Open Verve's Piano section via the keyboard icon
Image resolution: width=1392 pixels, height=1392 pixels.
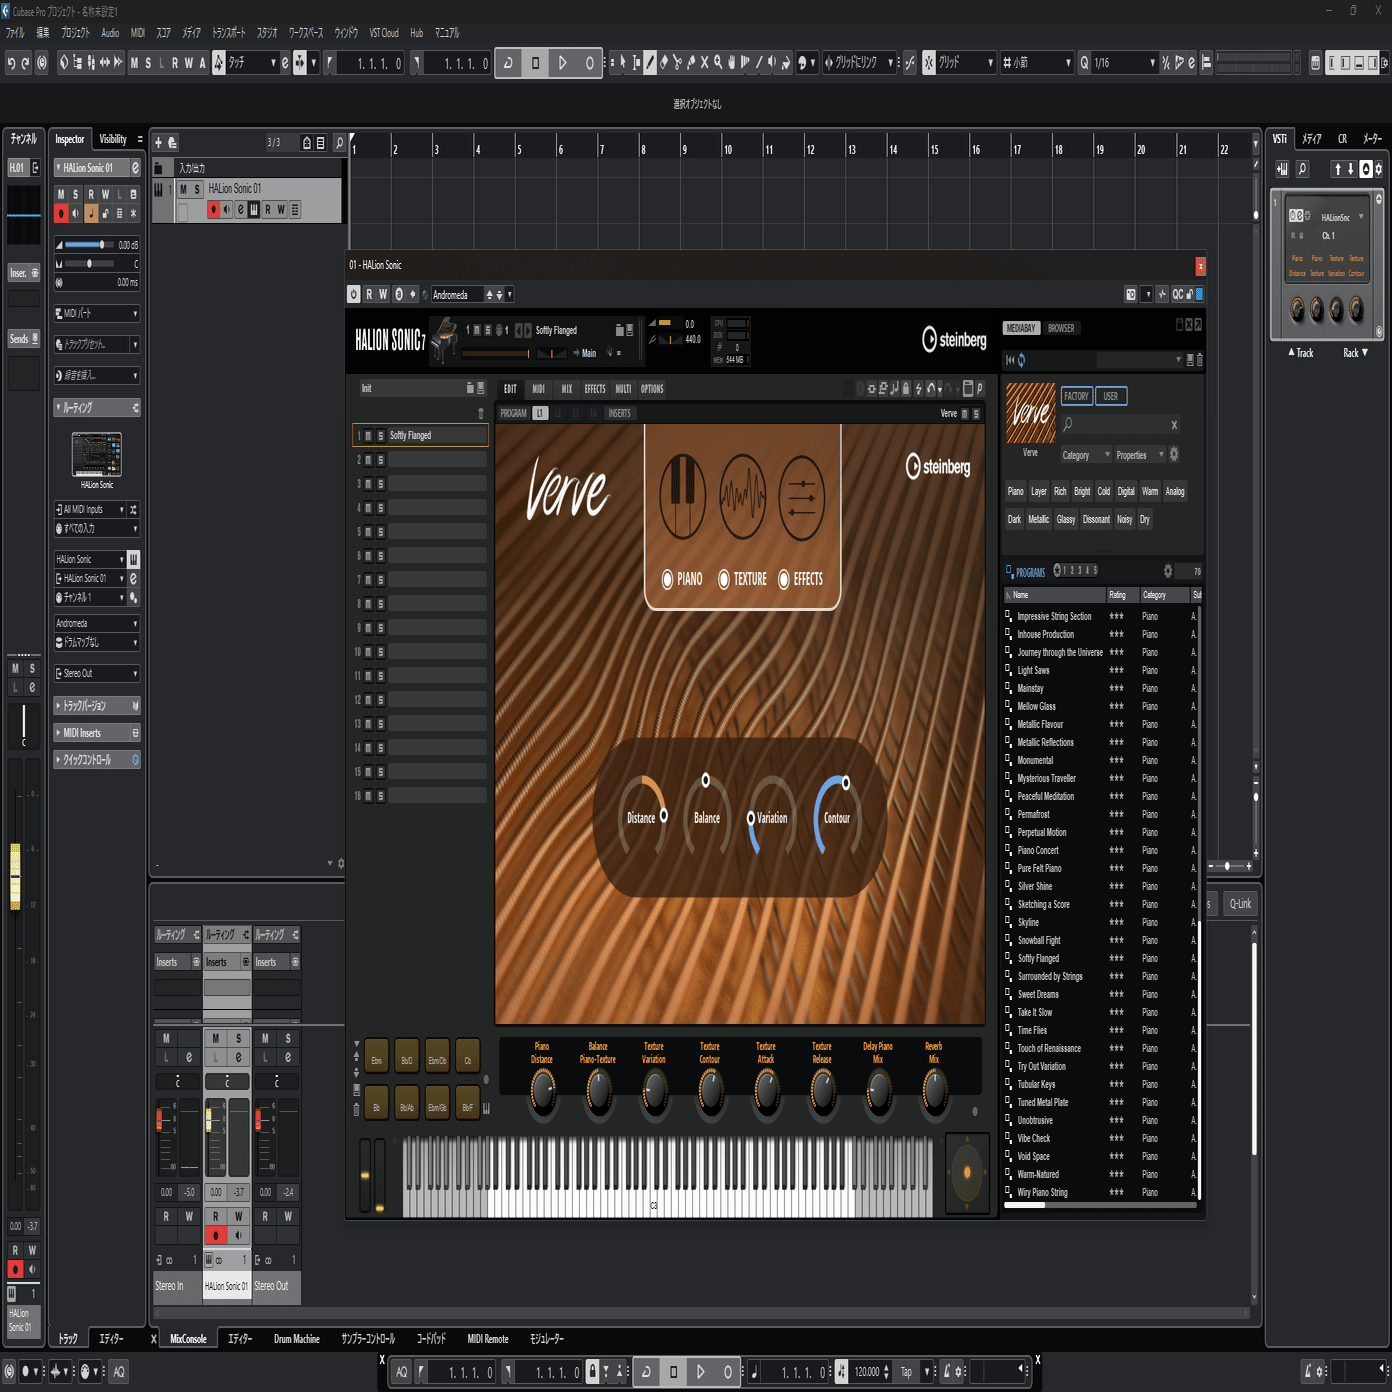click(685, 497)
